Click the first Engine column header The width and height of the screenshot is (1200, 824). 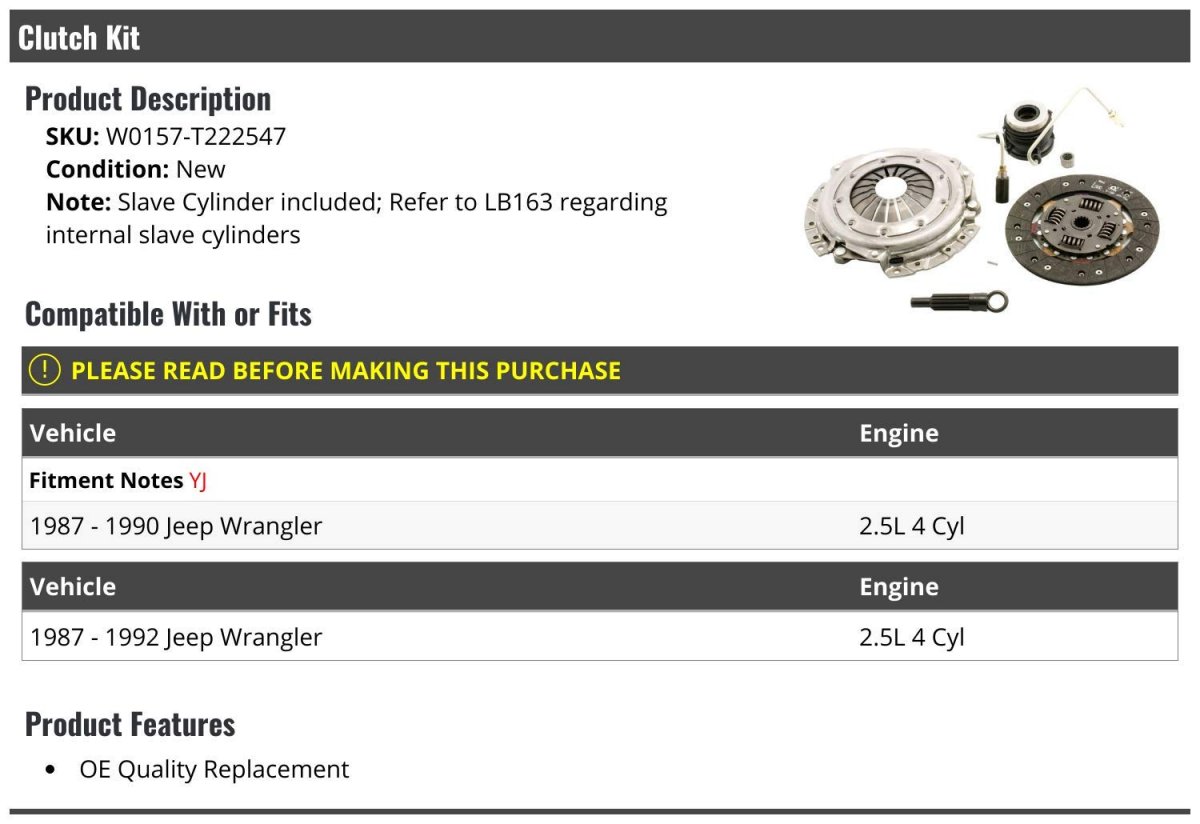tap(899, 433)
